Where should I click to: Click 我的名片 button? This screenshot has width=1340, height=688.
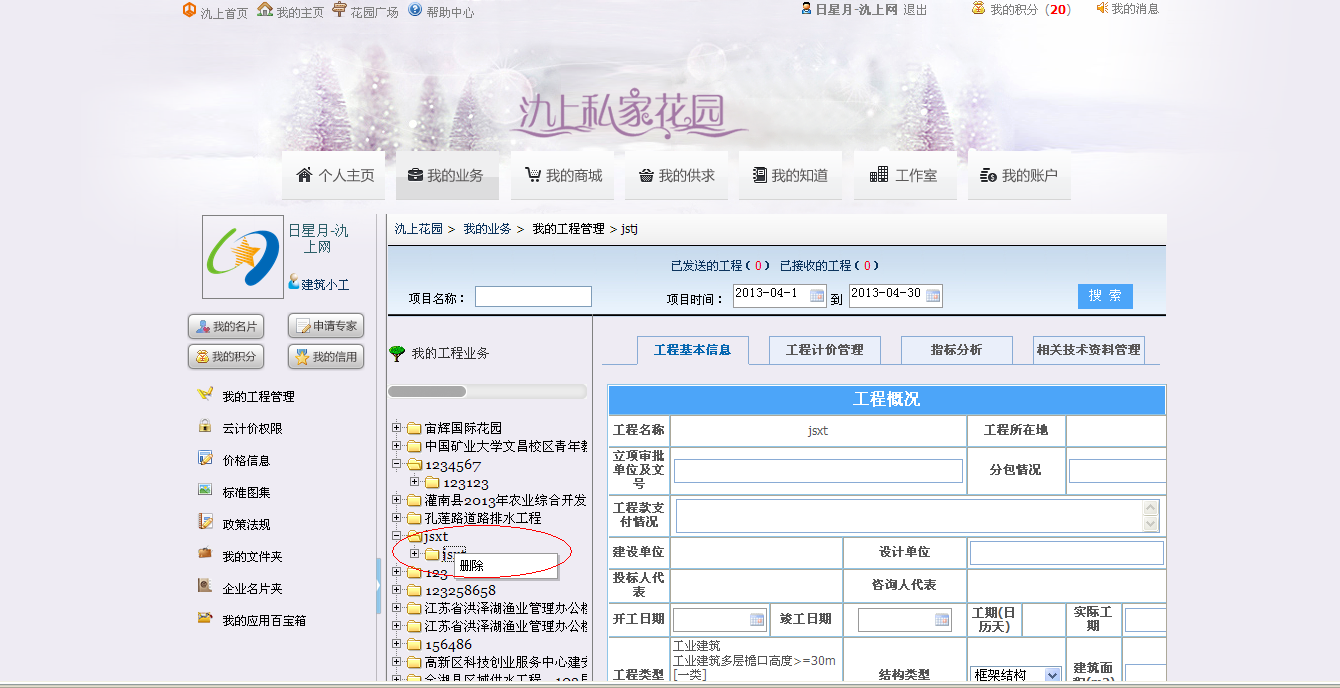click(x=226, y=327)
